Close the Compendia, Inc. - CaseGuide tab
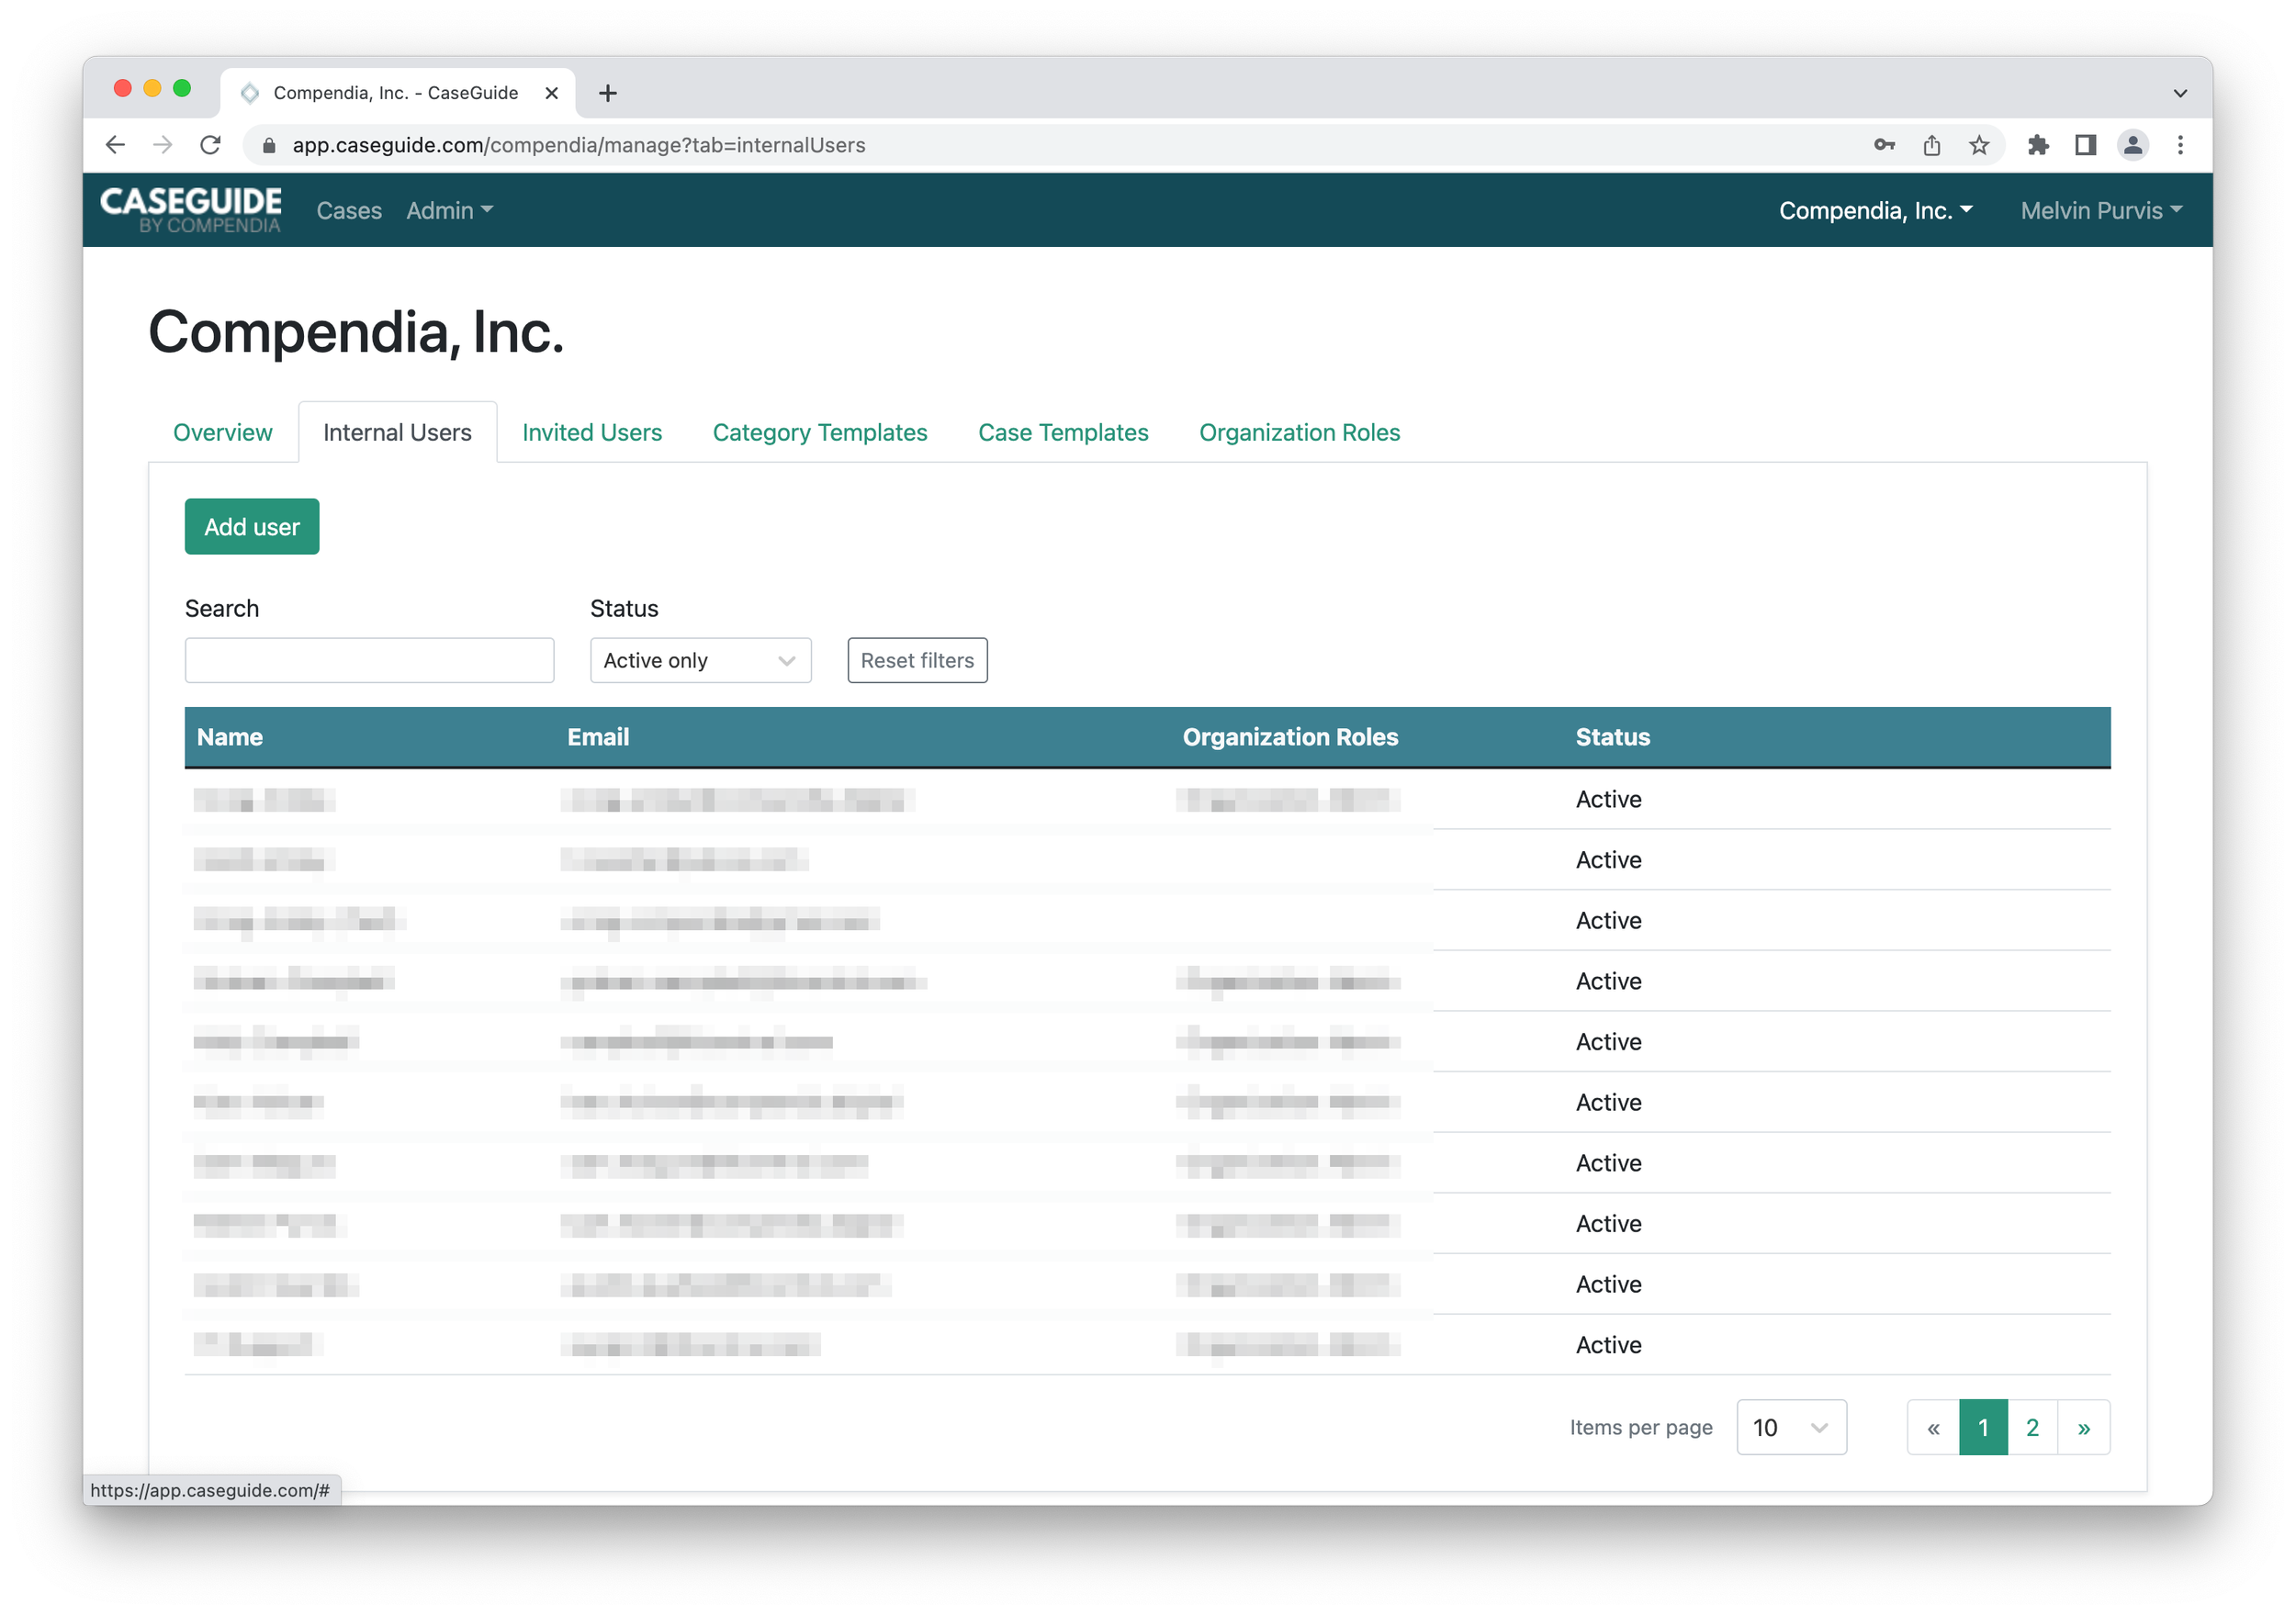The image size is (2296, 1615). 551,93
